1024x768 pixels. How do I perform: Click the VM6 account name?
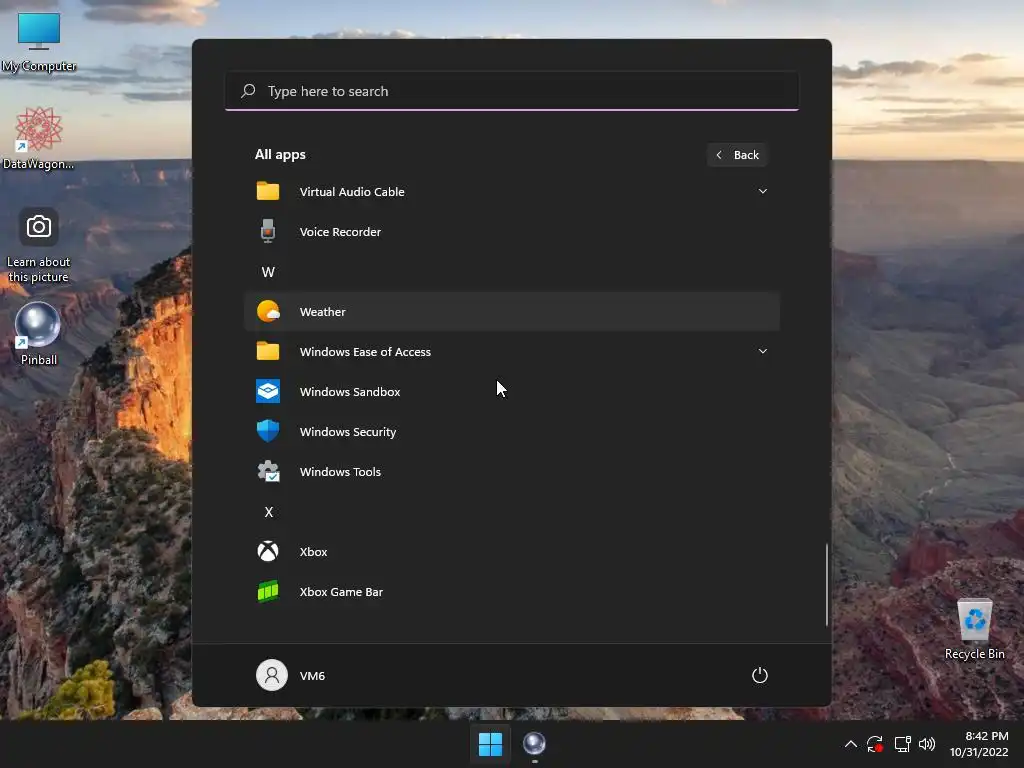(x=312, y=676)
